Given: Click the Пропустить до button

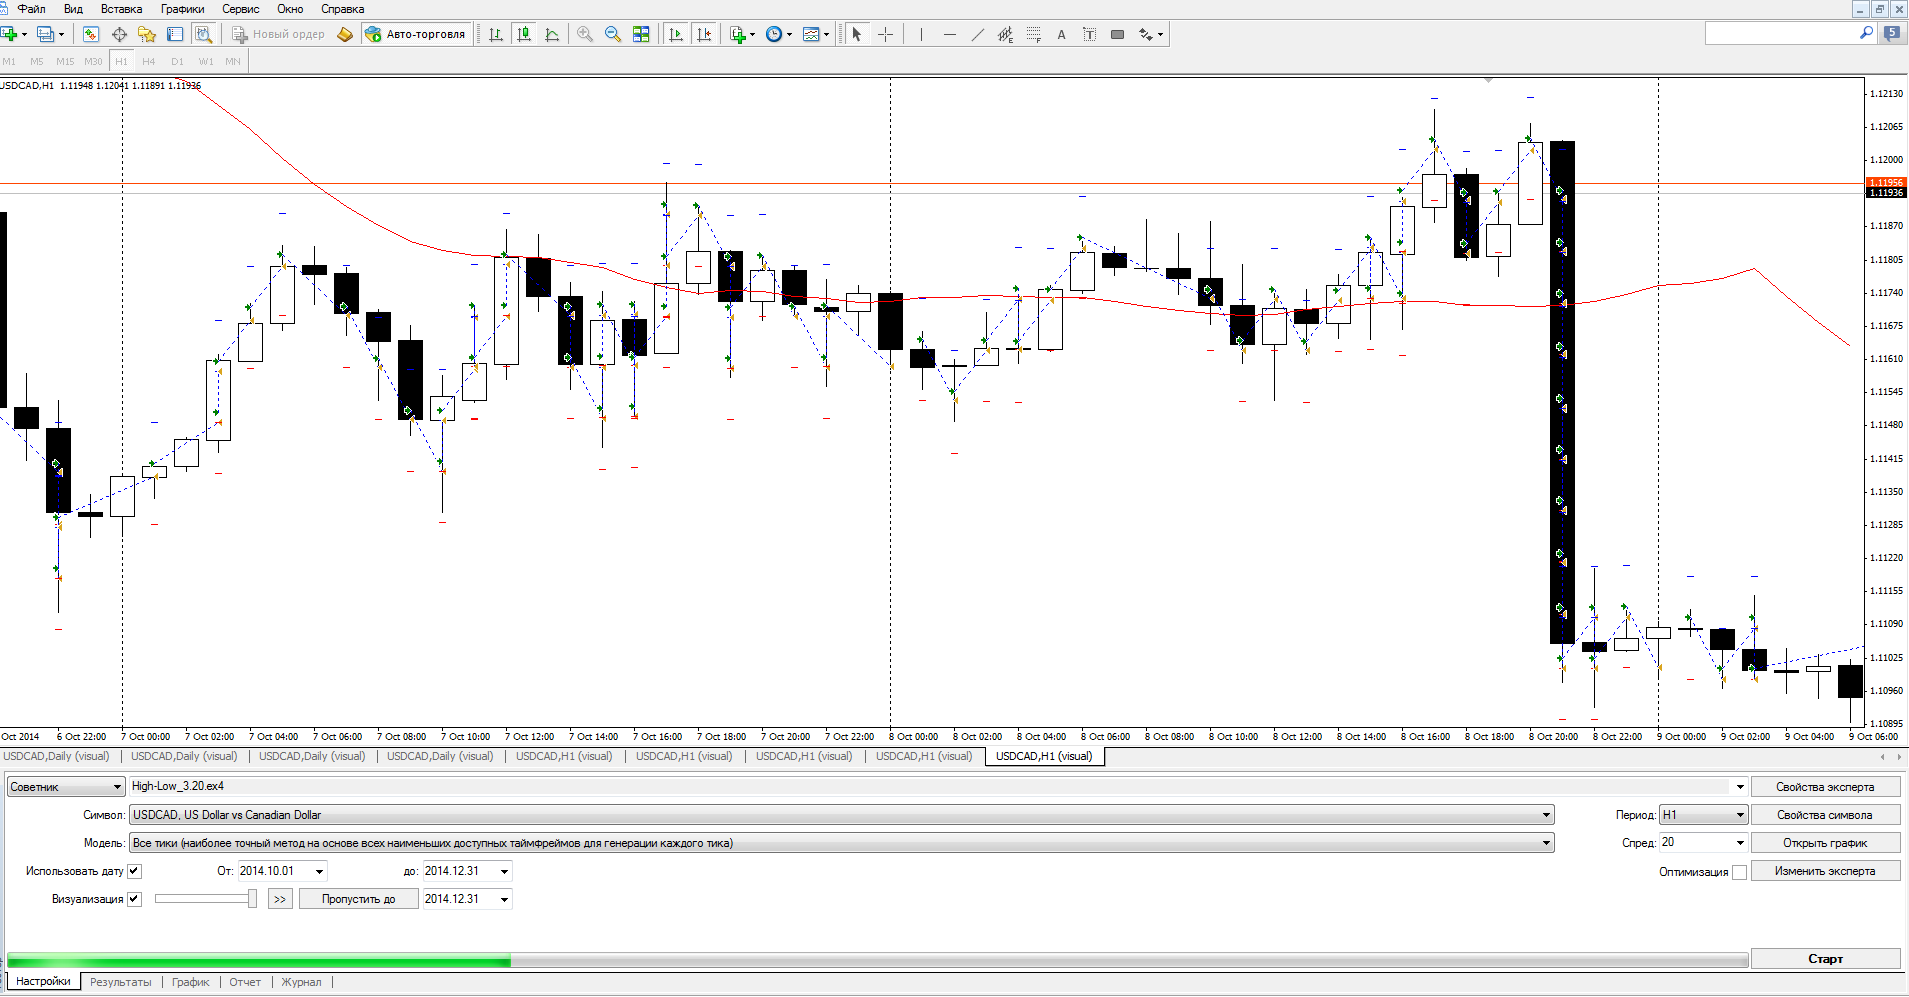Looking at the screenshot, I should (x=358, y=899).
